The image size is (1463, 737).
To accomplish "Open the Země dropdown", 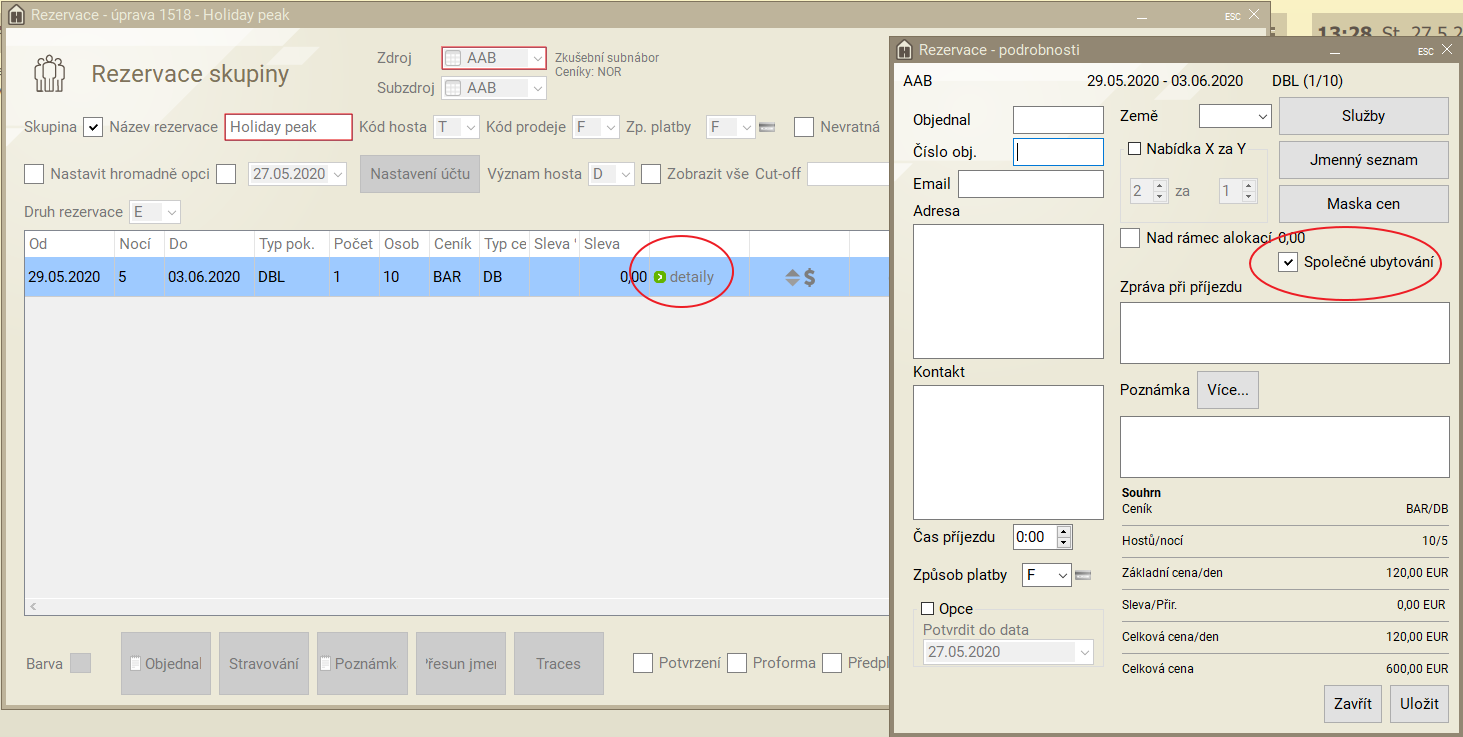I will click(x=1234, y=118).
